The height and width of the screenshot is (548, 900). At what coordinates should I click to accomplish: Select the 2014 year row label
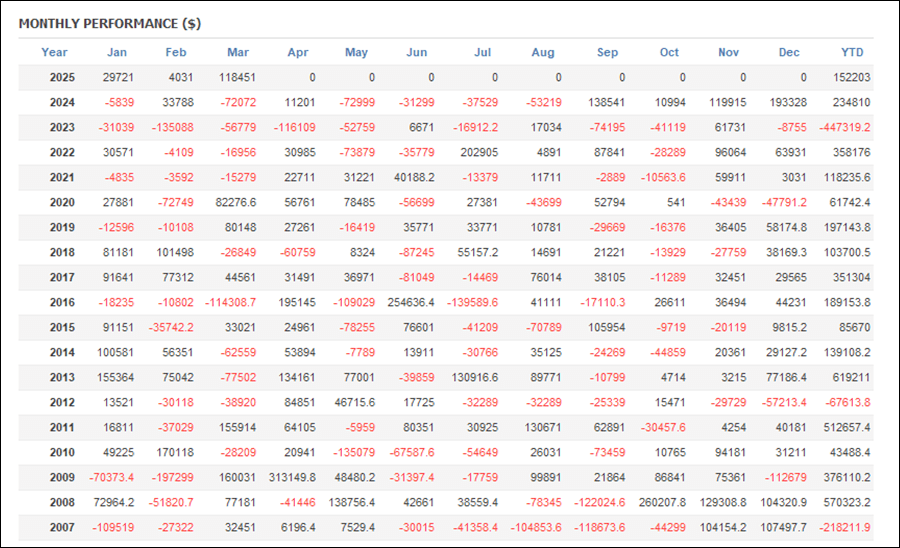tap(62, 352)
